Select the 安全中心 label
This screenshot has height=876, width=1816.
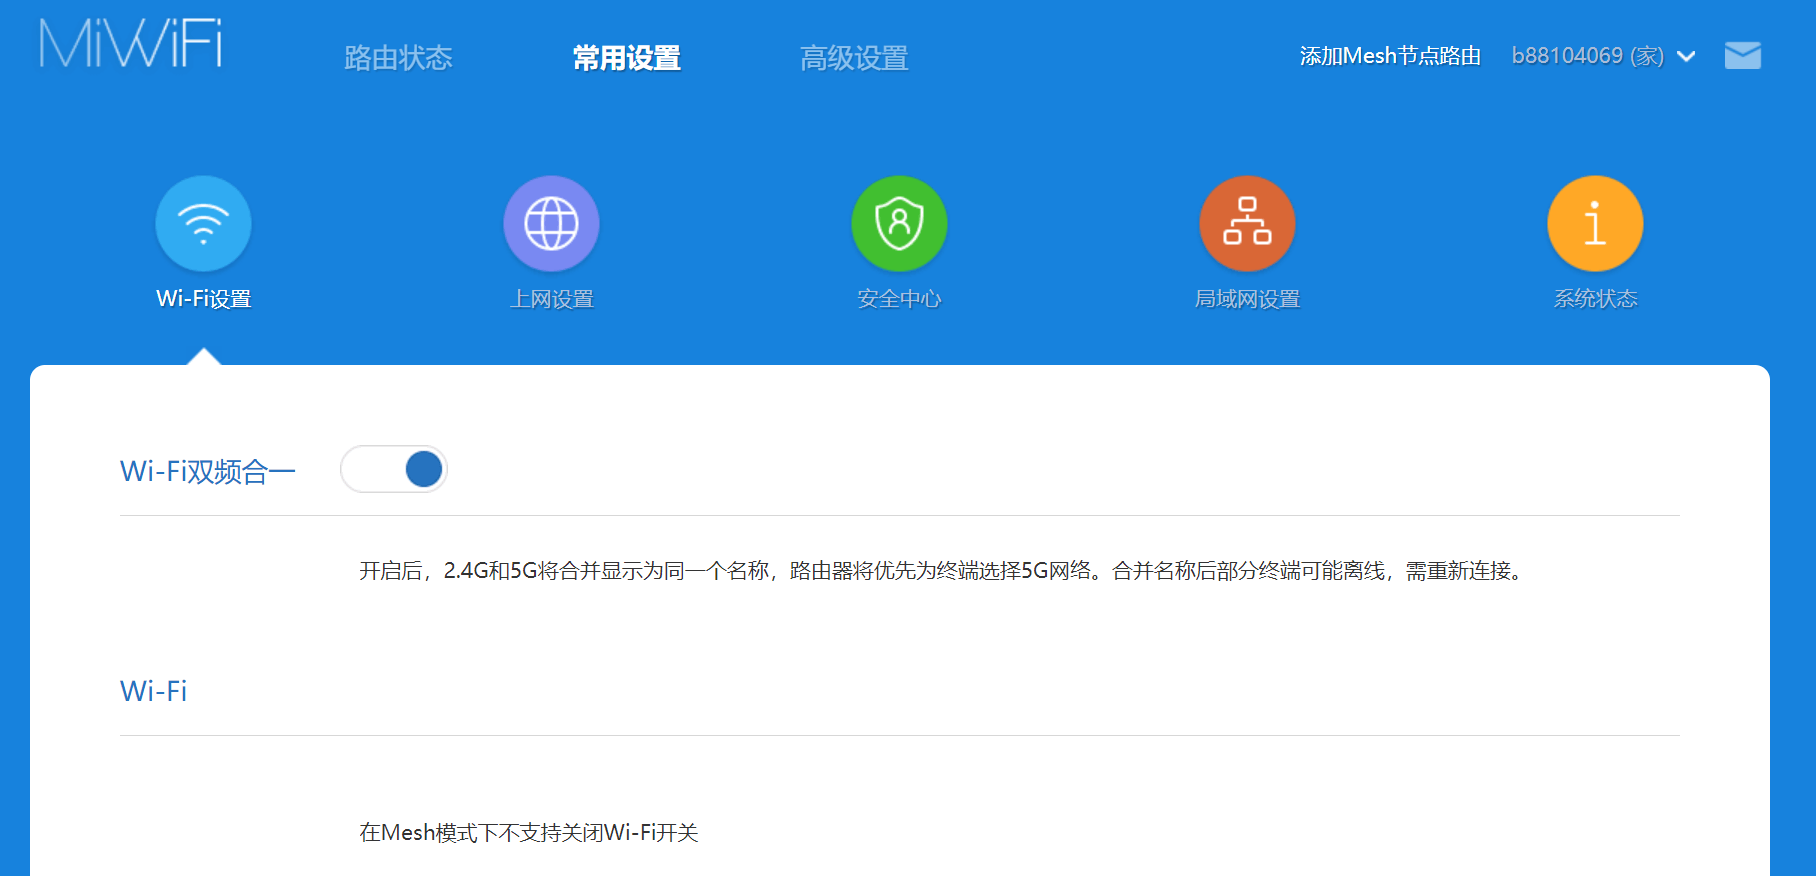point(899,299)
